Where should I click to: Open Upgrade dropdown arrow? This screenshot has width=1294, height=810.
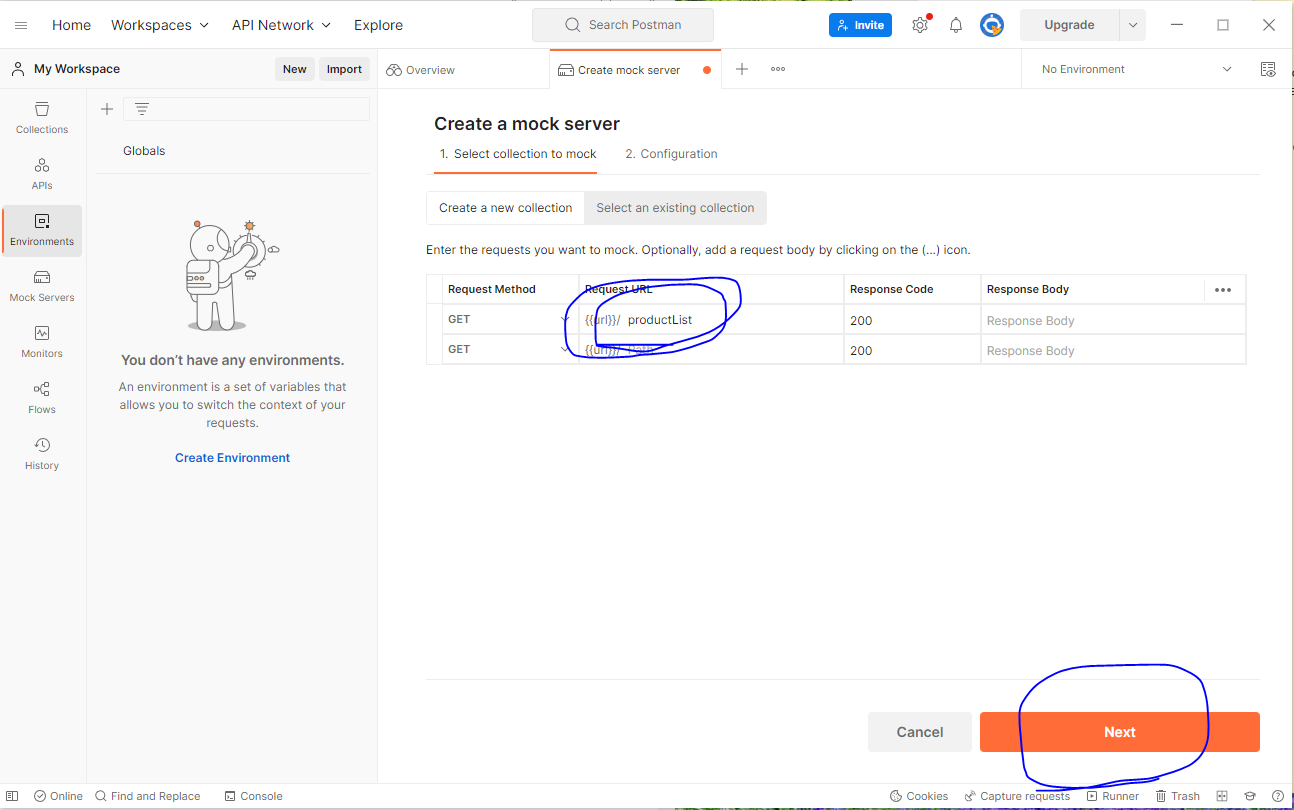(x=1133, y=25)
